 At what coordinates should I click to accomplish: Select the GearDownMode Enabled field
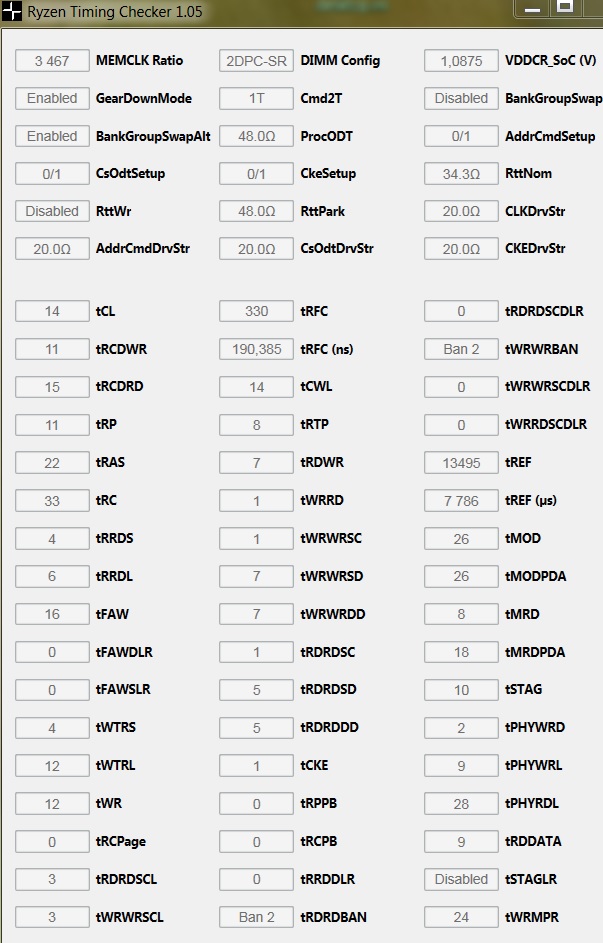[x=52, y=99]
